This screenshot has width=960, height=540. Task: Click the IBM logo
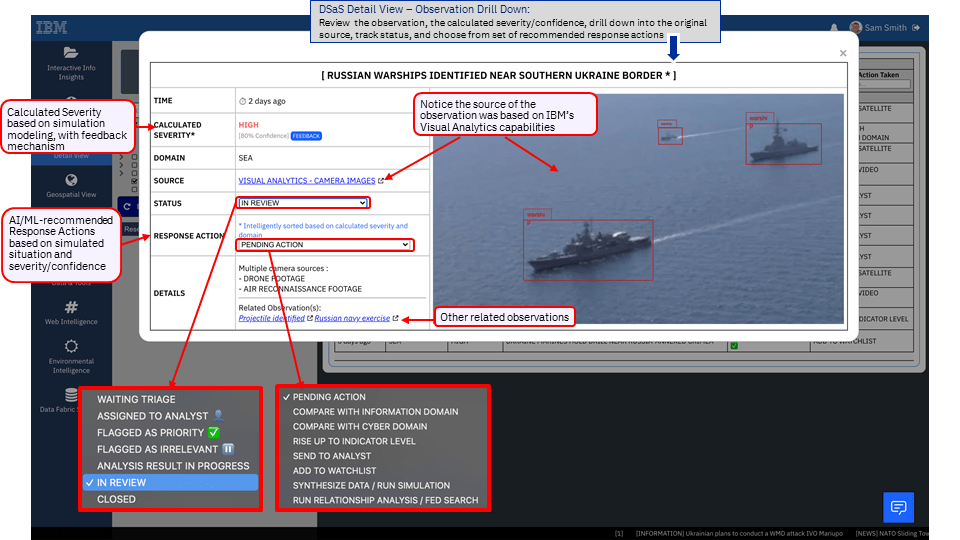pyautogui.click(x=52, y=28)
